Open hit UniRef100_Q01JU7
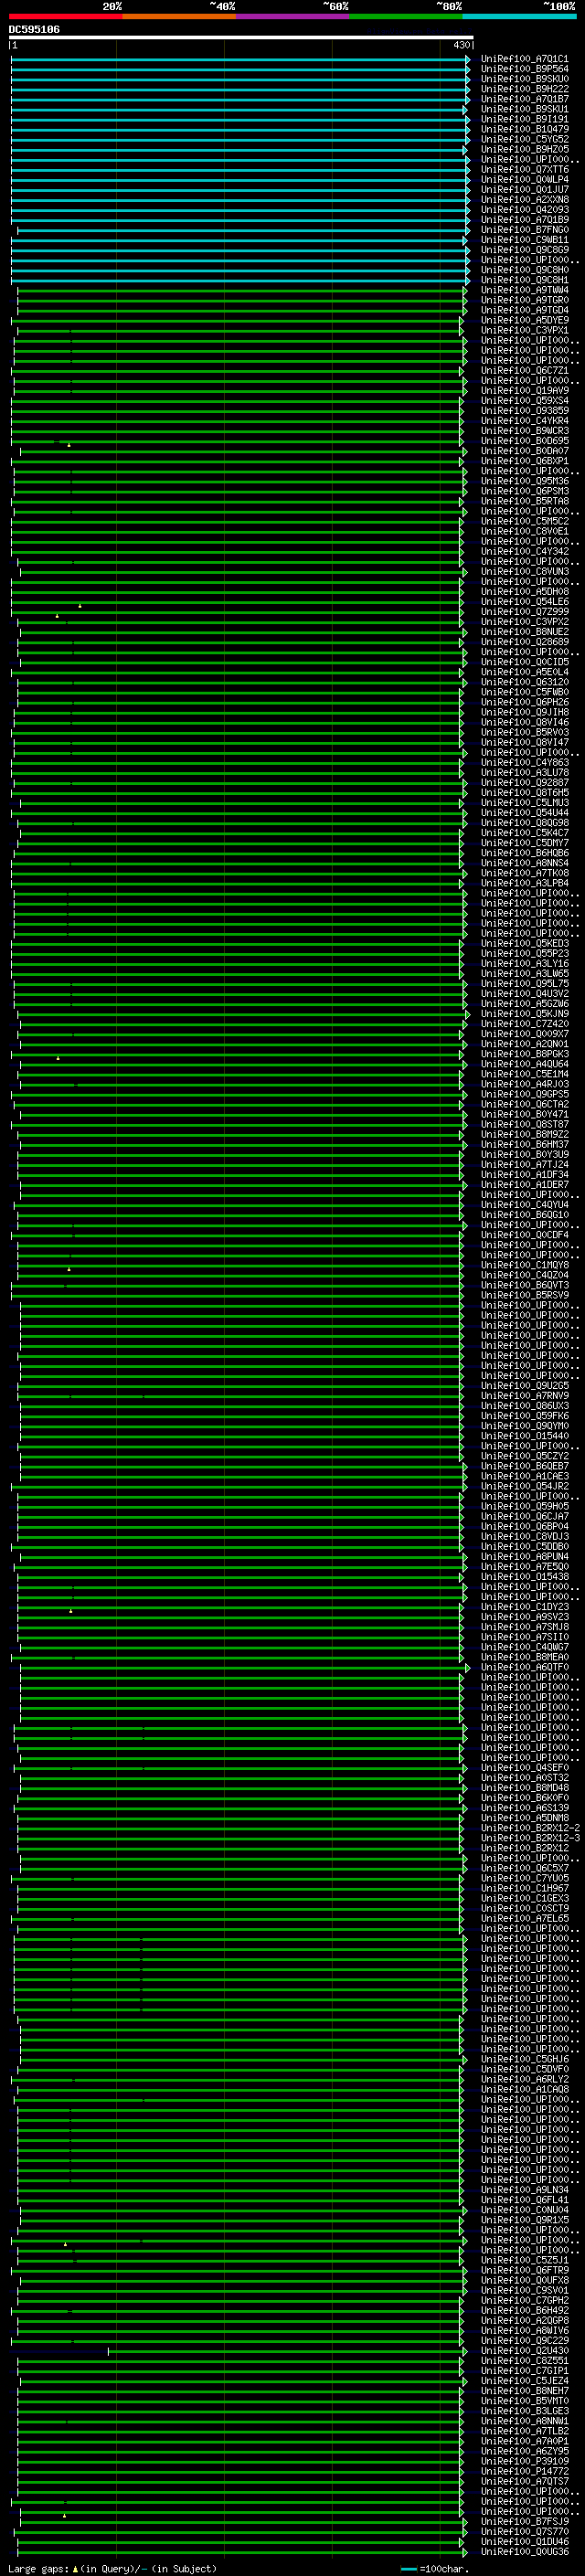Viewport: 585px width, 2576px height. pyautogui.click(x=524, y=190)
